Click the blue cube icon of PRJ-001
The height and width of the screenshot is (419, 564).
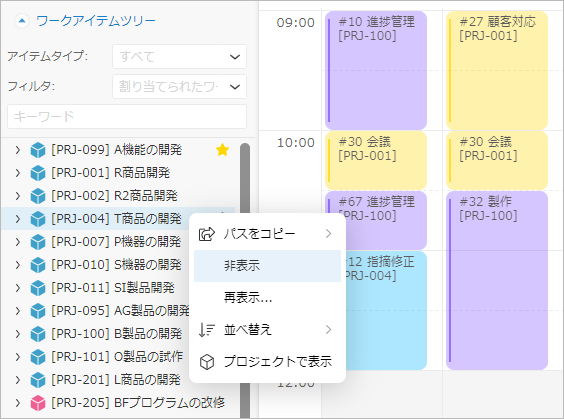pos(38,173)
